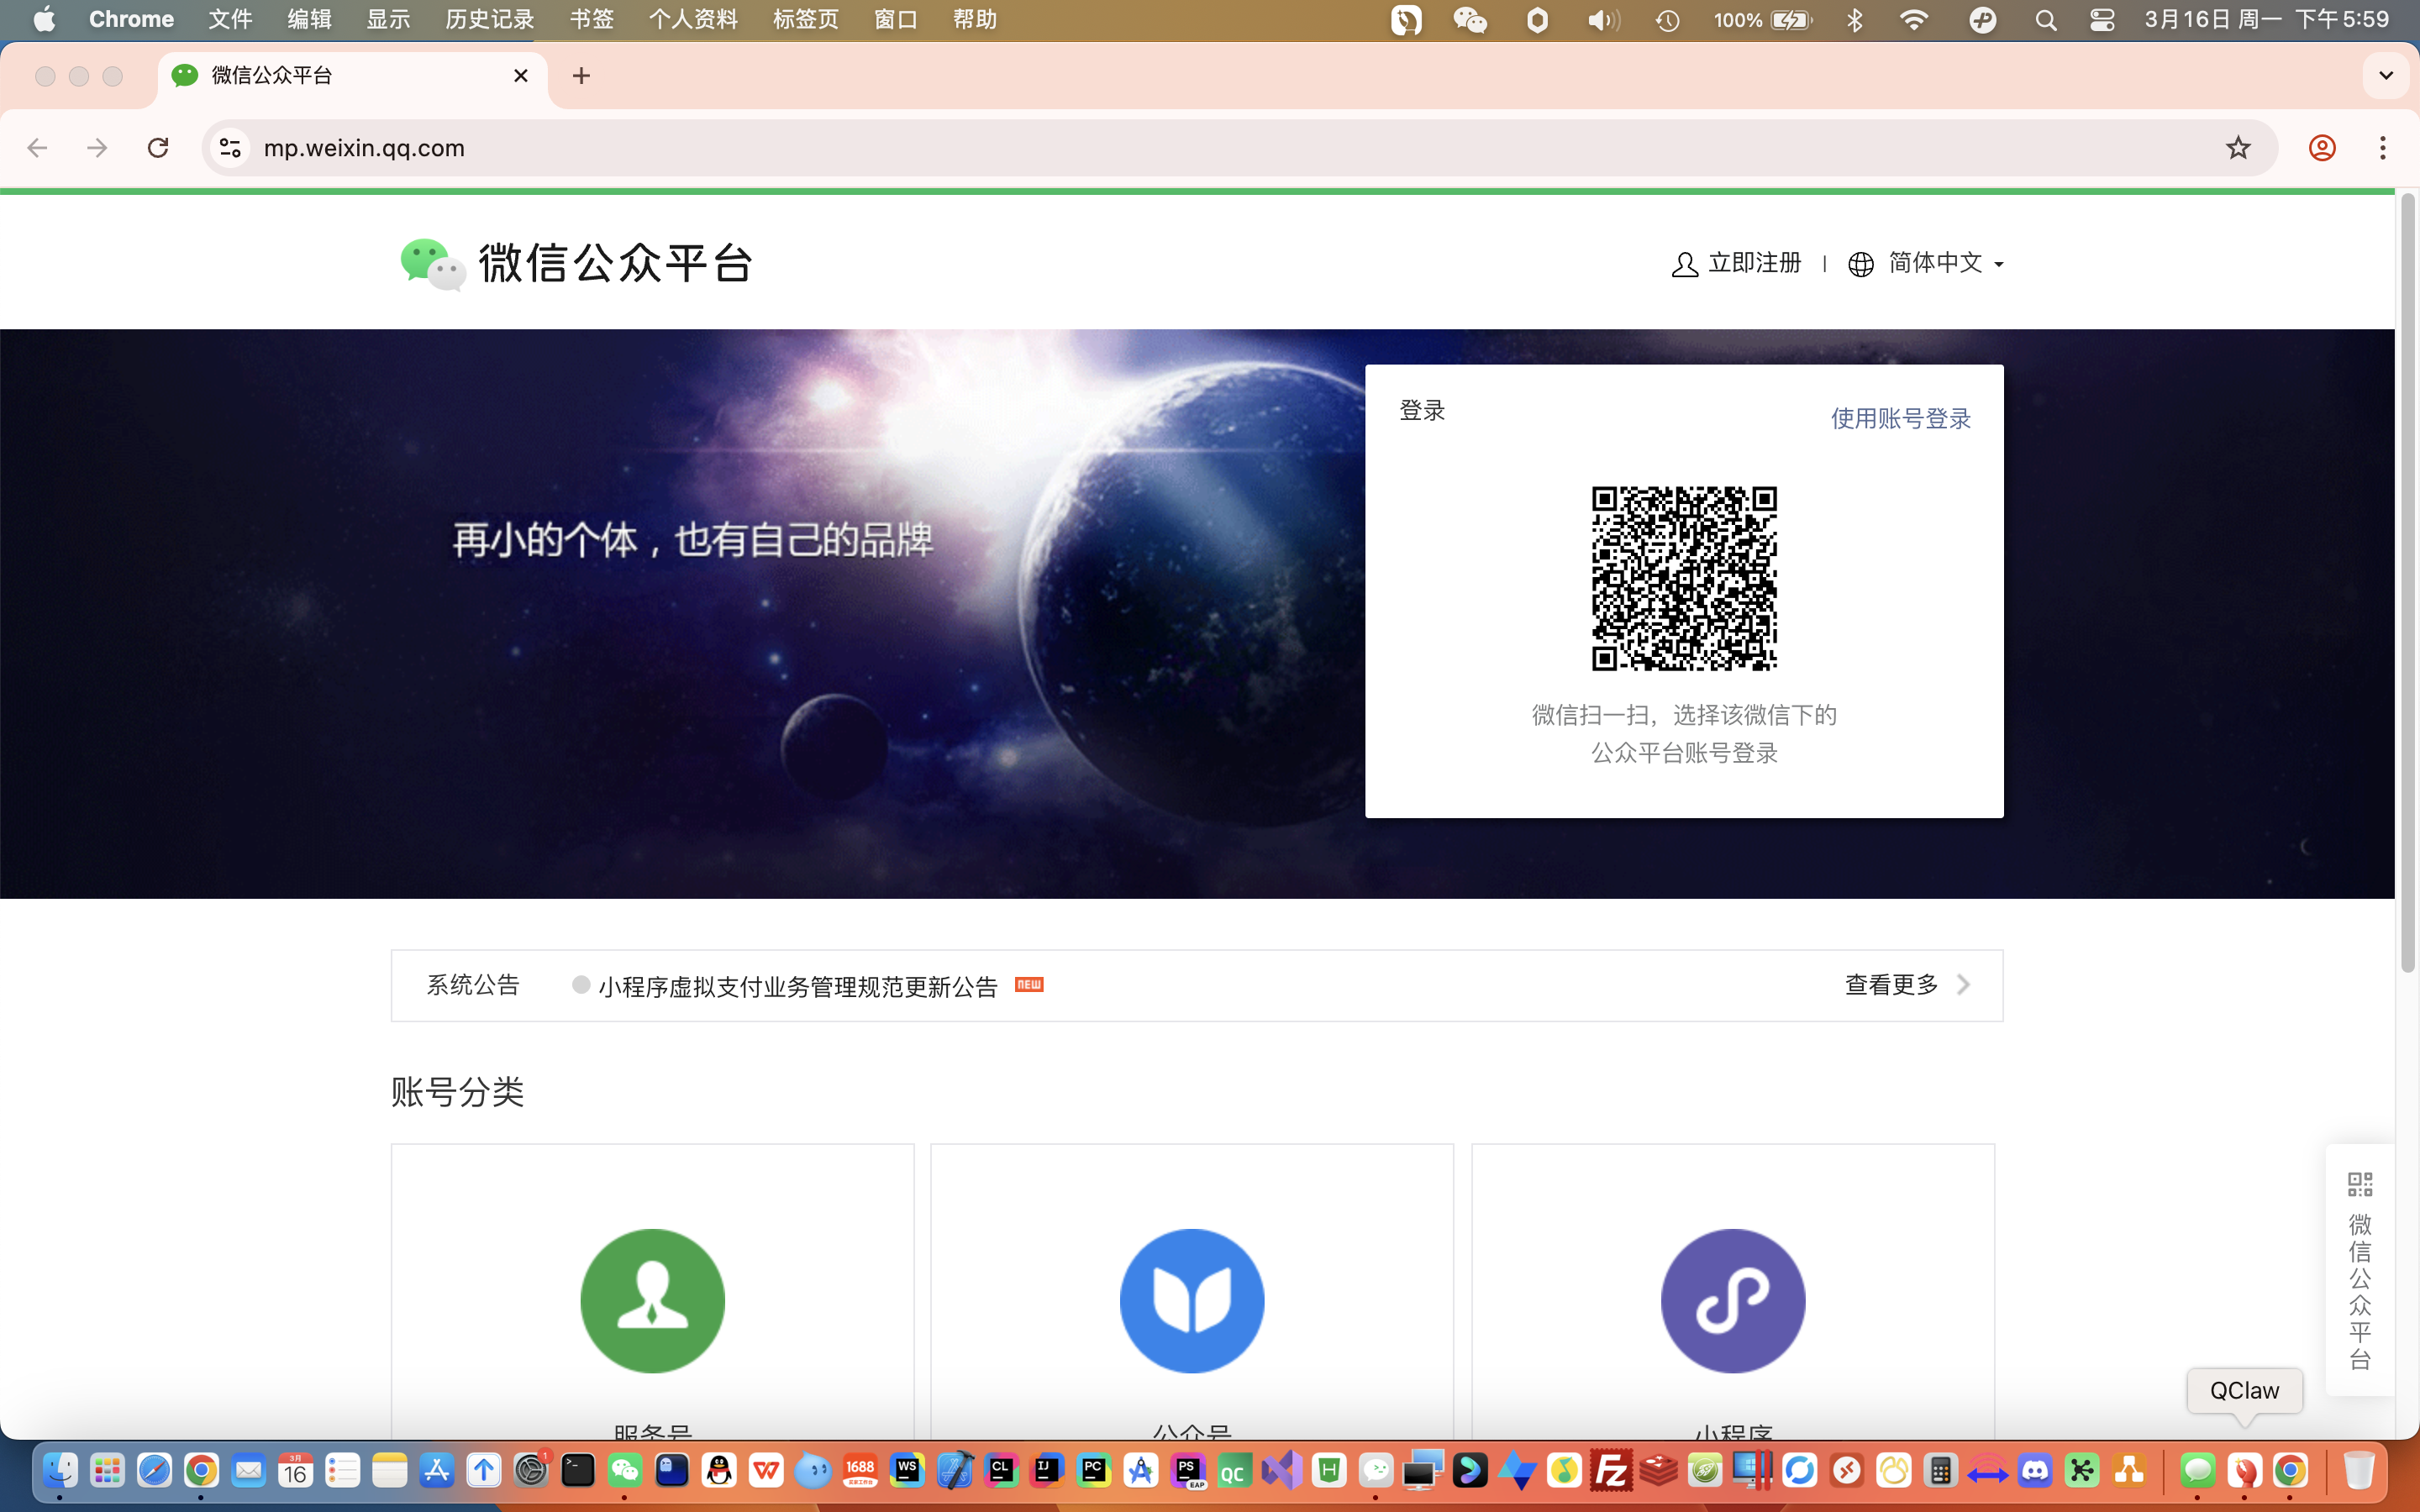Expand the Chrome tab search chevron

pos(2385,76)
